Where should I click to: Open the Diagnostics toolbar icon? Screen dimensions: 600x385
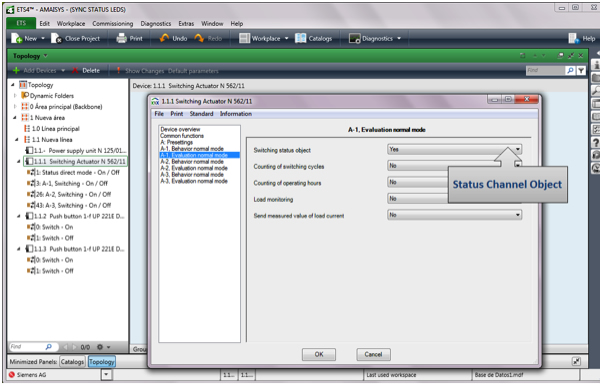pyautogui.click(x=354, y=39)
